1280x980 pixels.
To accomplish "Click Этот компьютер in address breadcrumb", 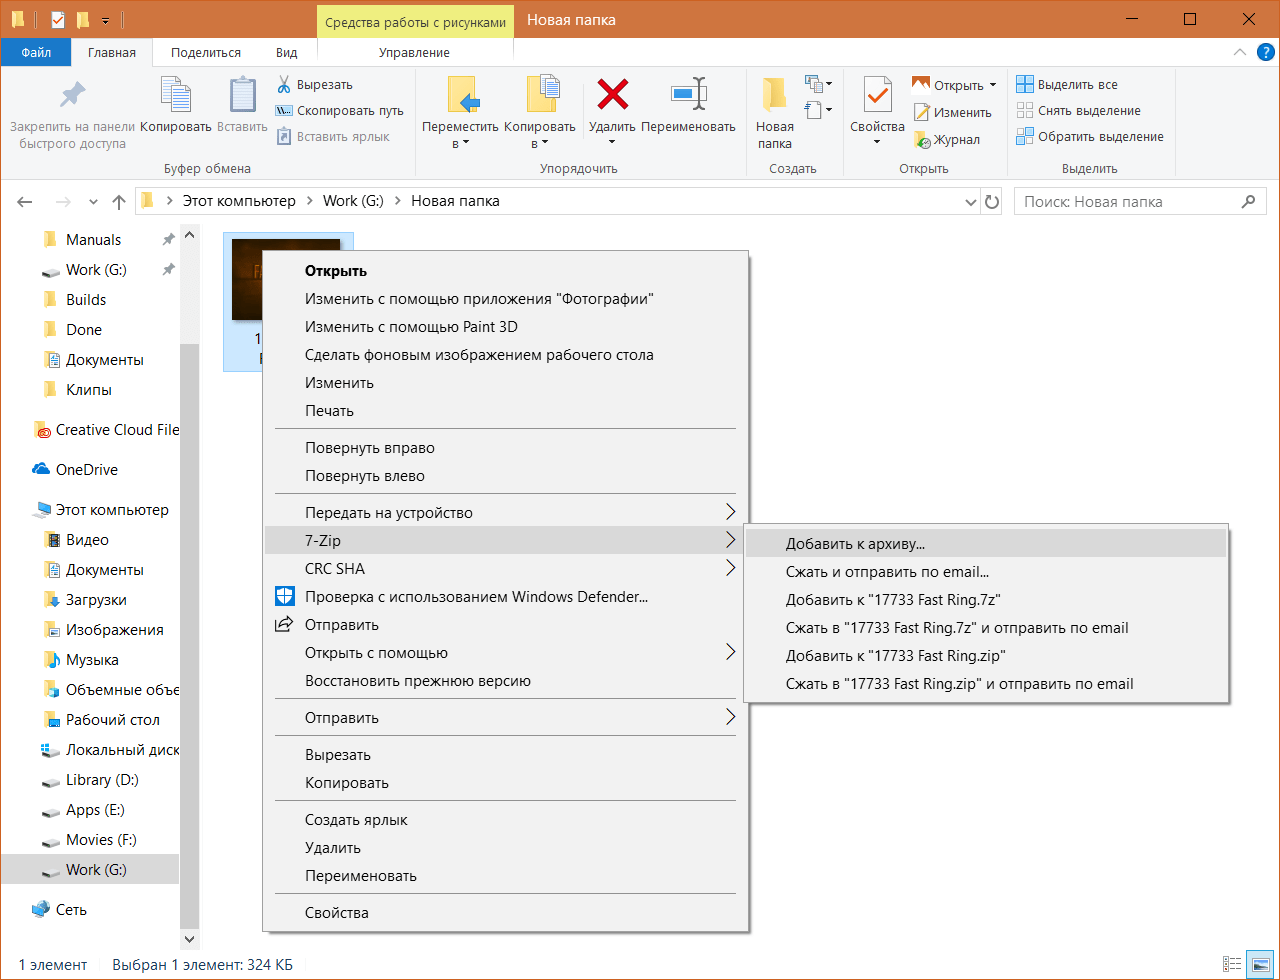I will (x=239, y=201).
